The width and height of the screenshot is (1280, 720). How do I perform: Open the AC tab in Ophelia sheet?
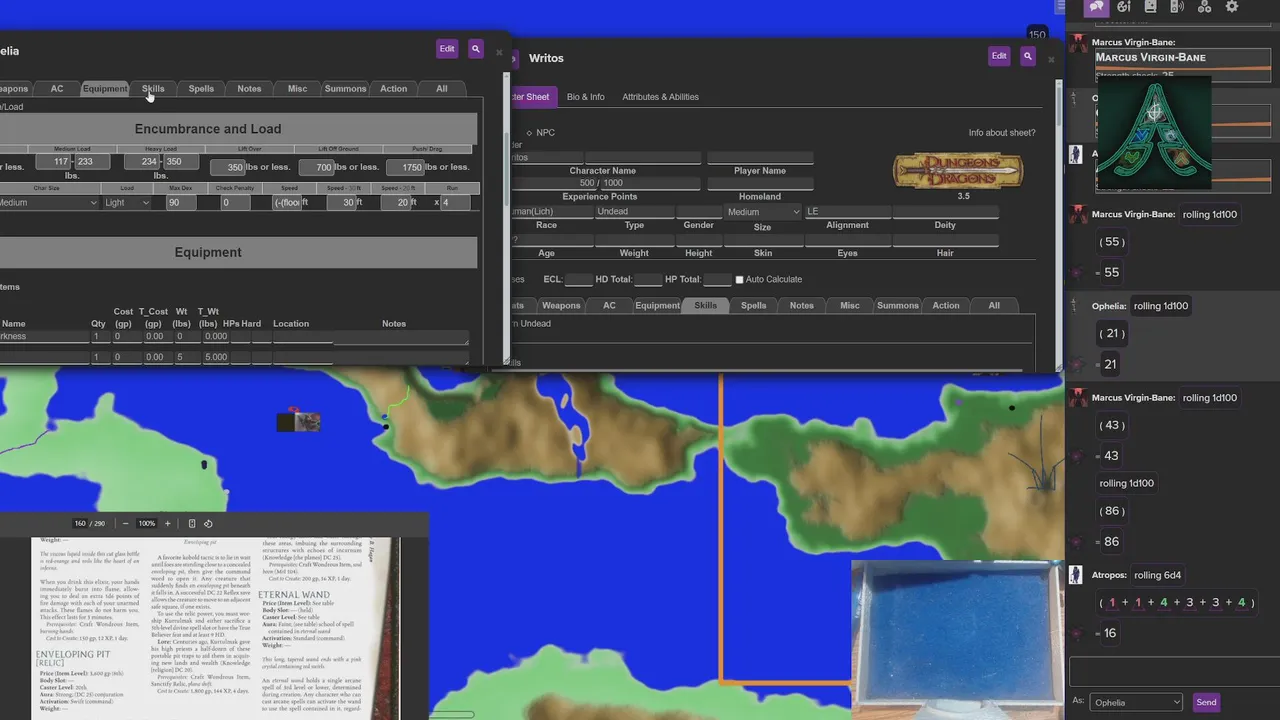click(x=57, y=89)
